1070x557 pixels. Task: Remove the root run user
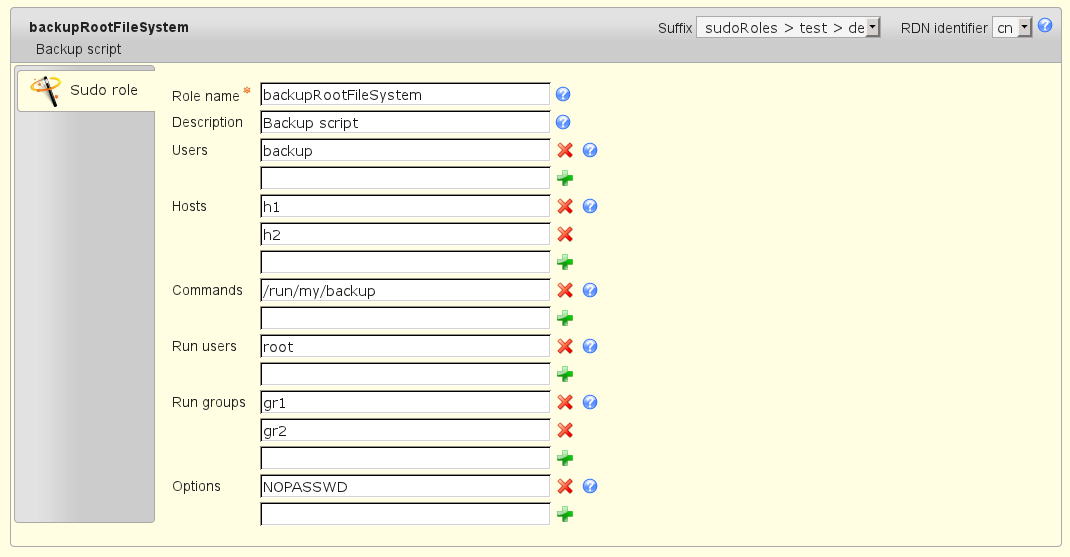(x=564, y=347)
